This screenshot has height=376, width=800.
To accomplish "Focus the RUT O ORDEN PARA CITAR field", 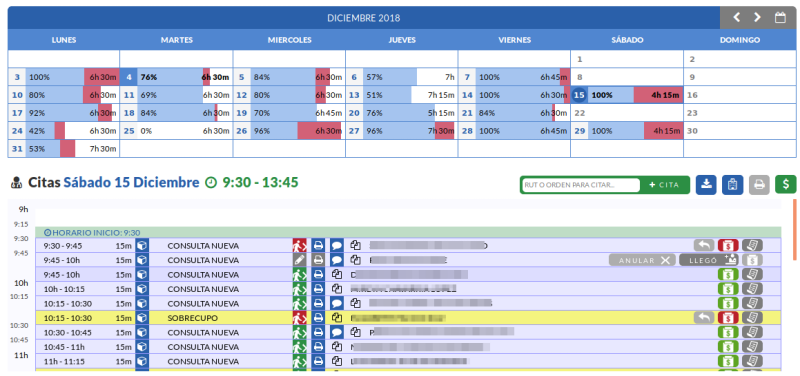I will pyautogui.click(x=581, y=185).
